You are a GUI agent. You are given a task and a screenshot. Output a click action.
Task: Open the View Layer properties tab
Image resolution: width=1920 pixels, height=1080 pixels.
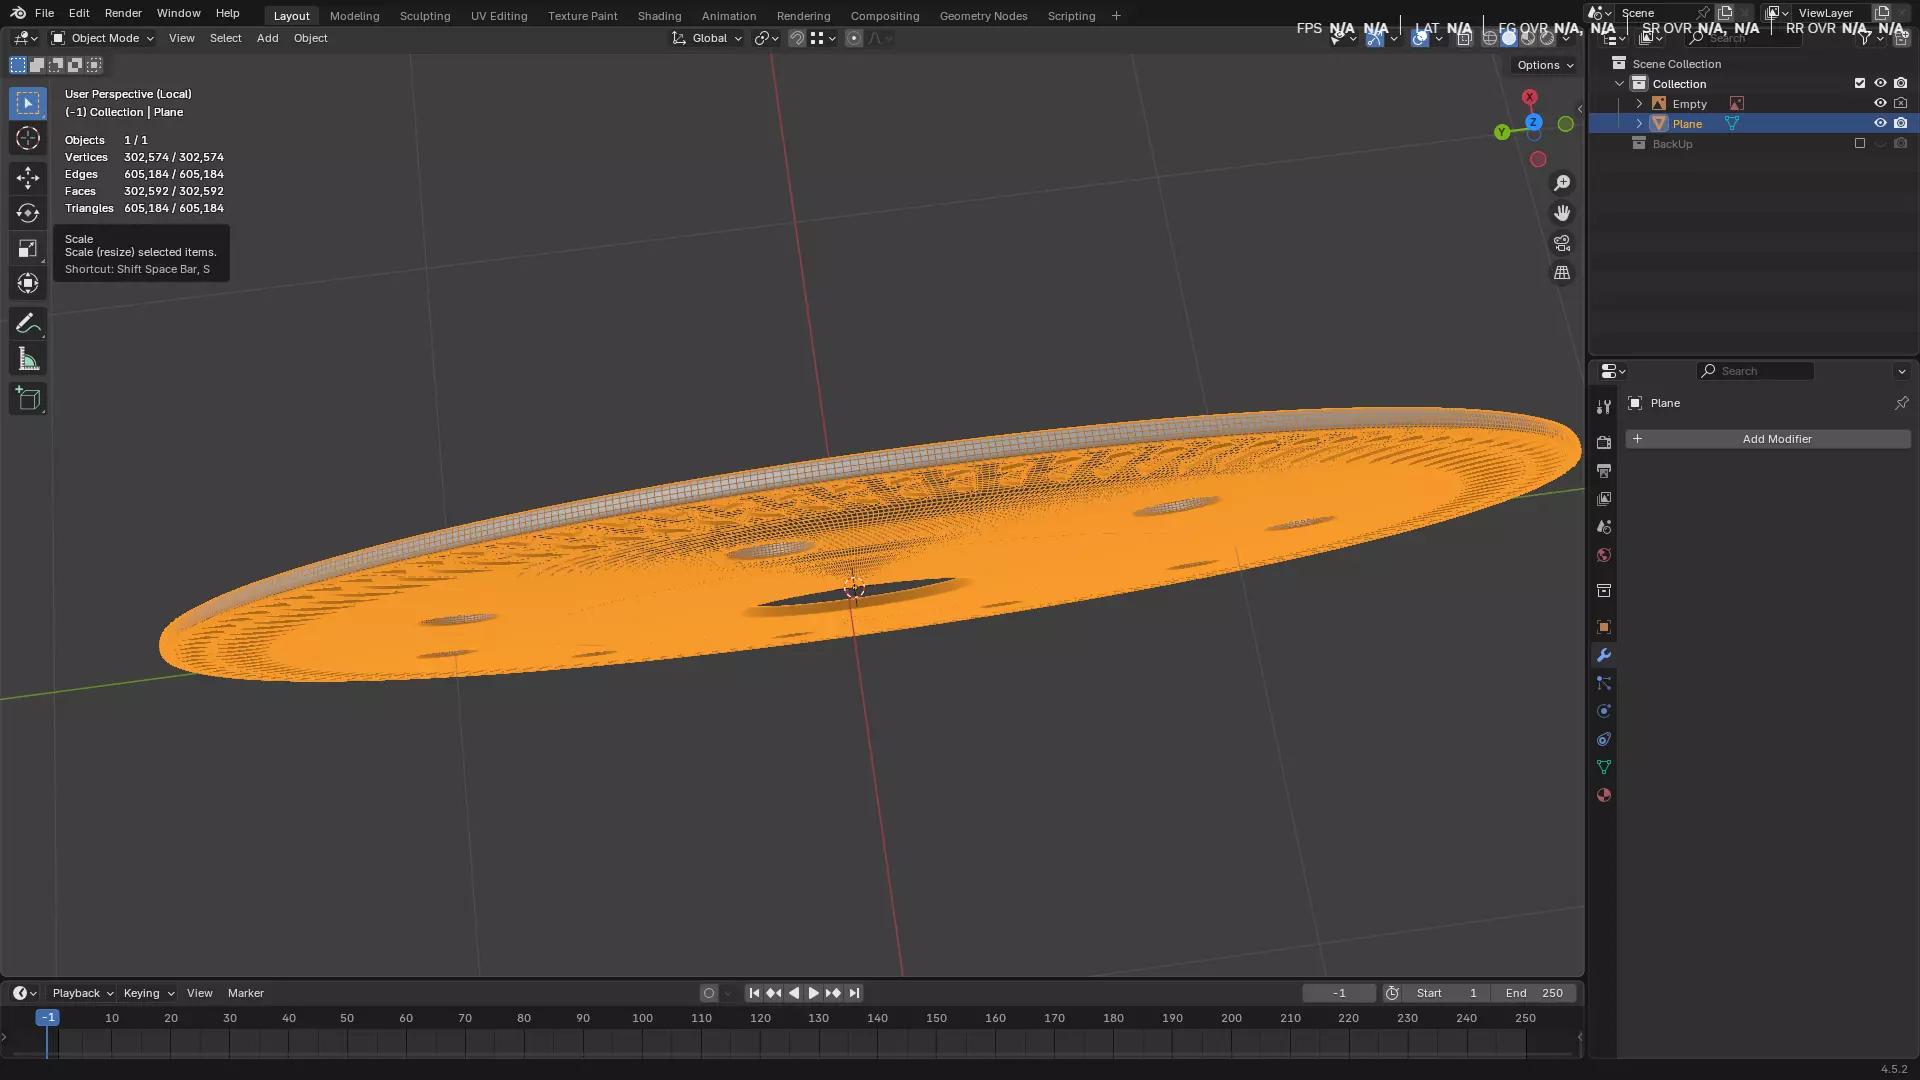[x=1604, y=498]
